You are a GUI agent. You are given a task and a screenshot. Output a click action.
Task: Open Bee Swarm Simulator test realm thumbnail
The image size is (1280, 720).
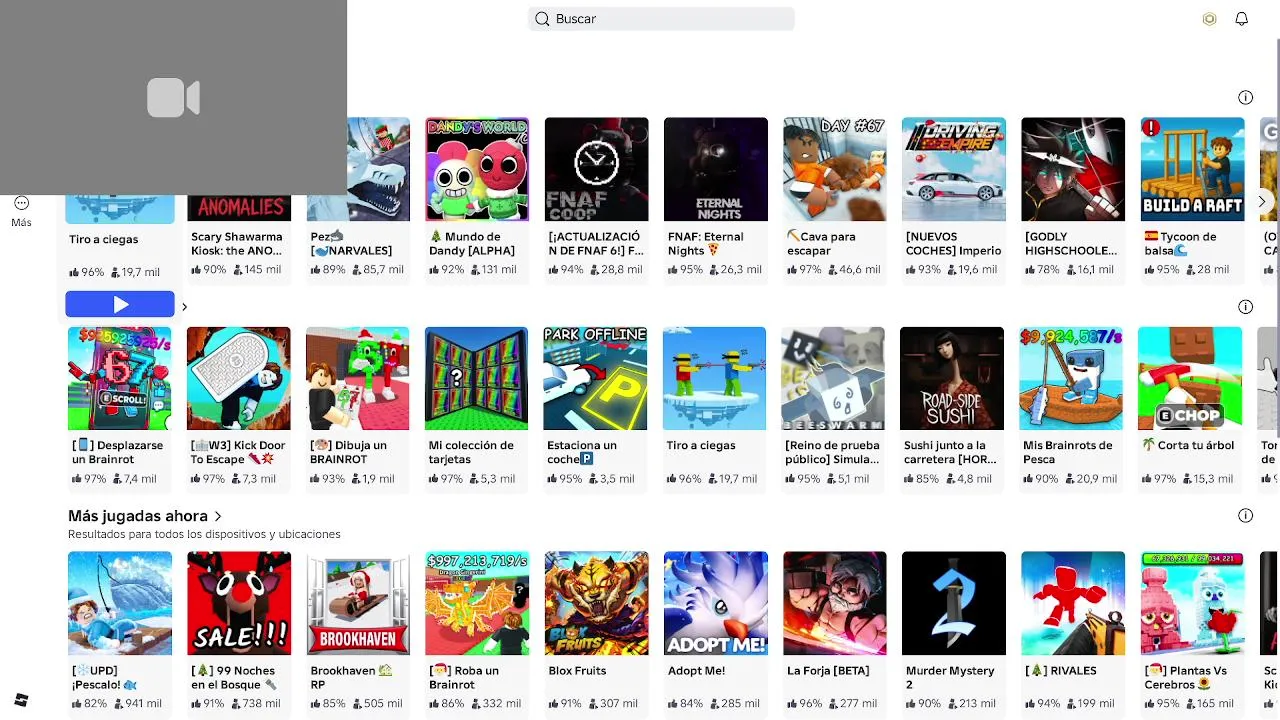coord(833,378)
